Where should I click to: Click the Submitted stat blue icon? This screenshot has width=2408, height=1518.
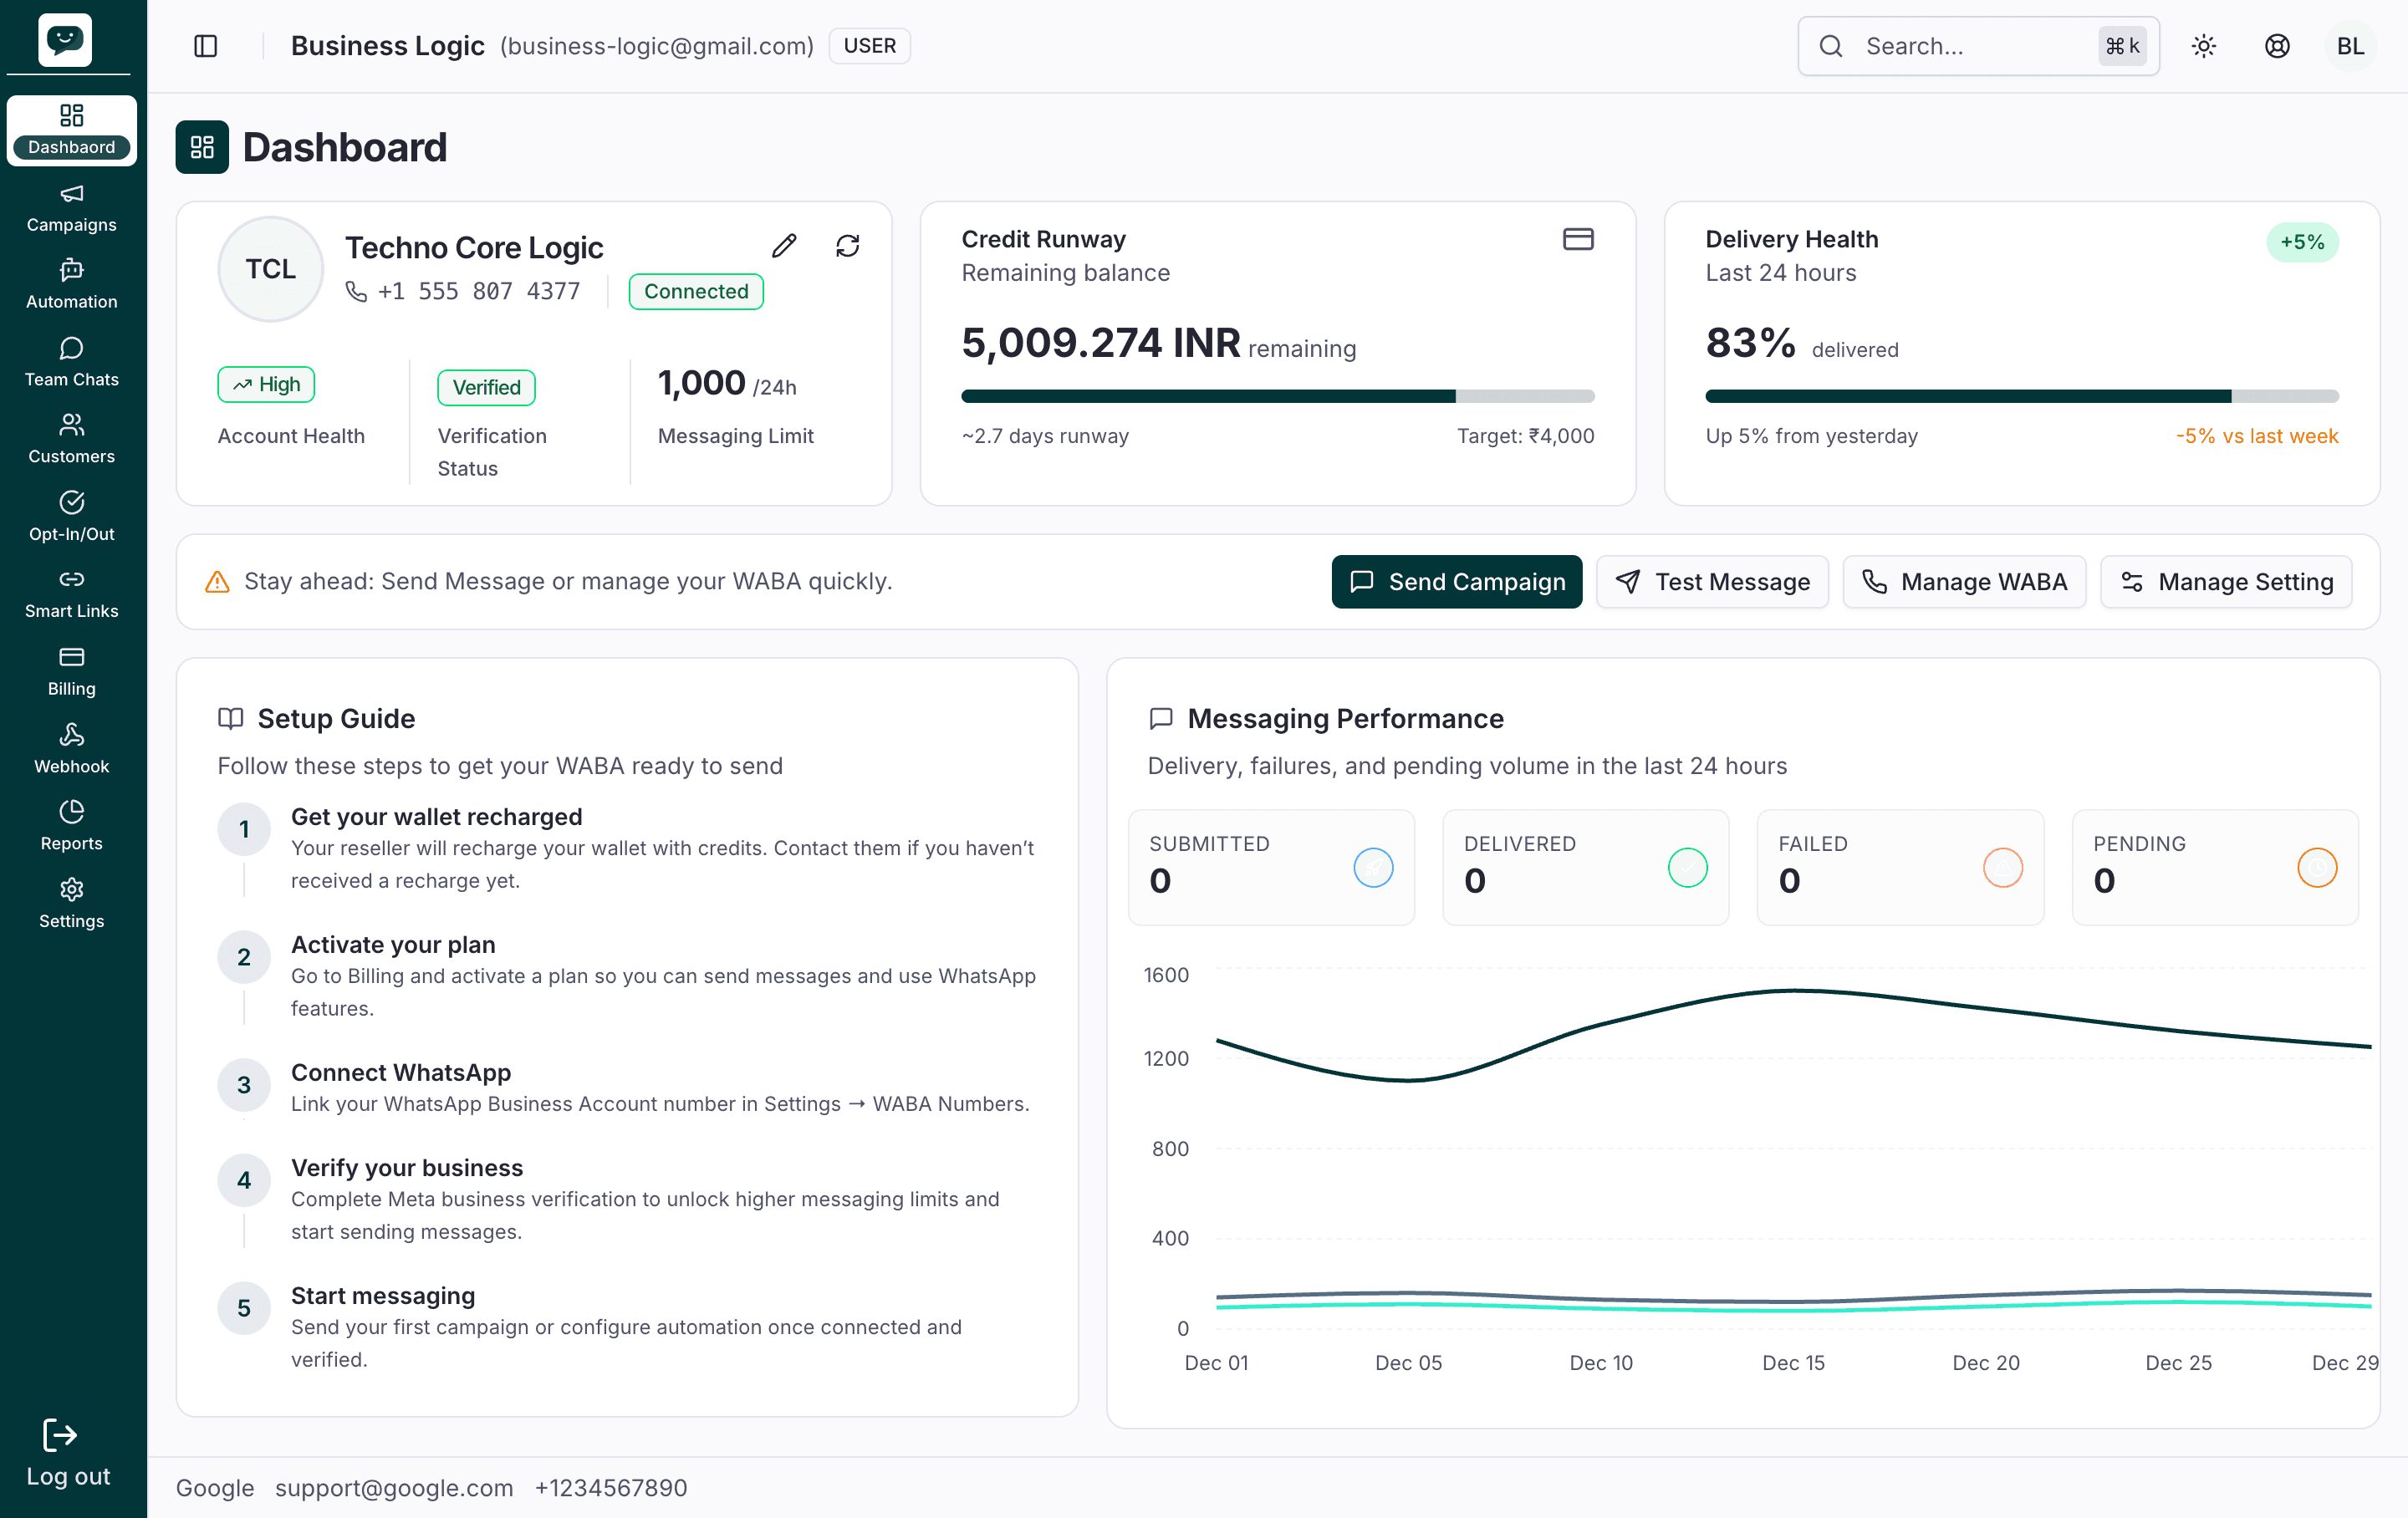pos(1373,867)
